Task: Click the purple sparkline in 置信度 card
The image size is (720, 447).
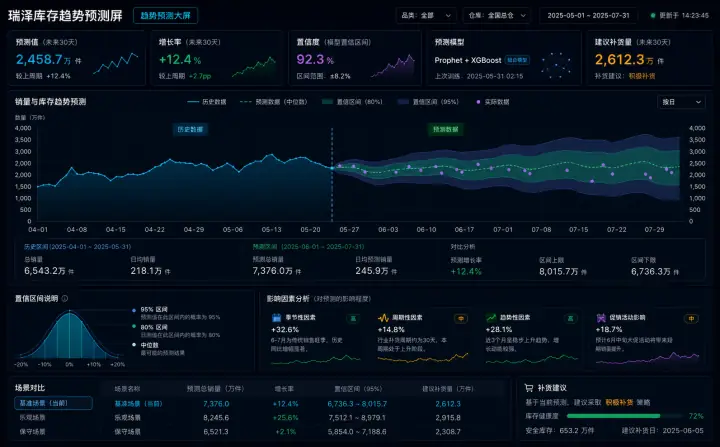Action: click(x=393, y=66)
